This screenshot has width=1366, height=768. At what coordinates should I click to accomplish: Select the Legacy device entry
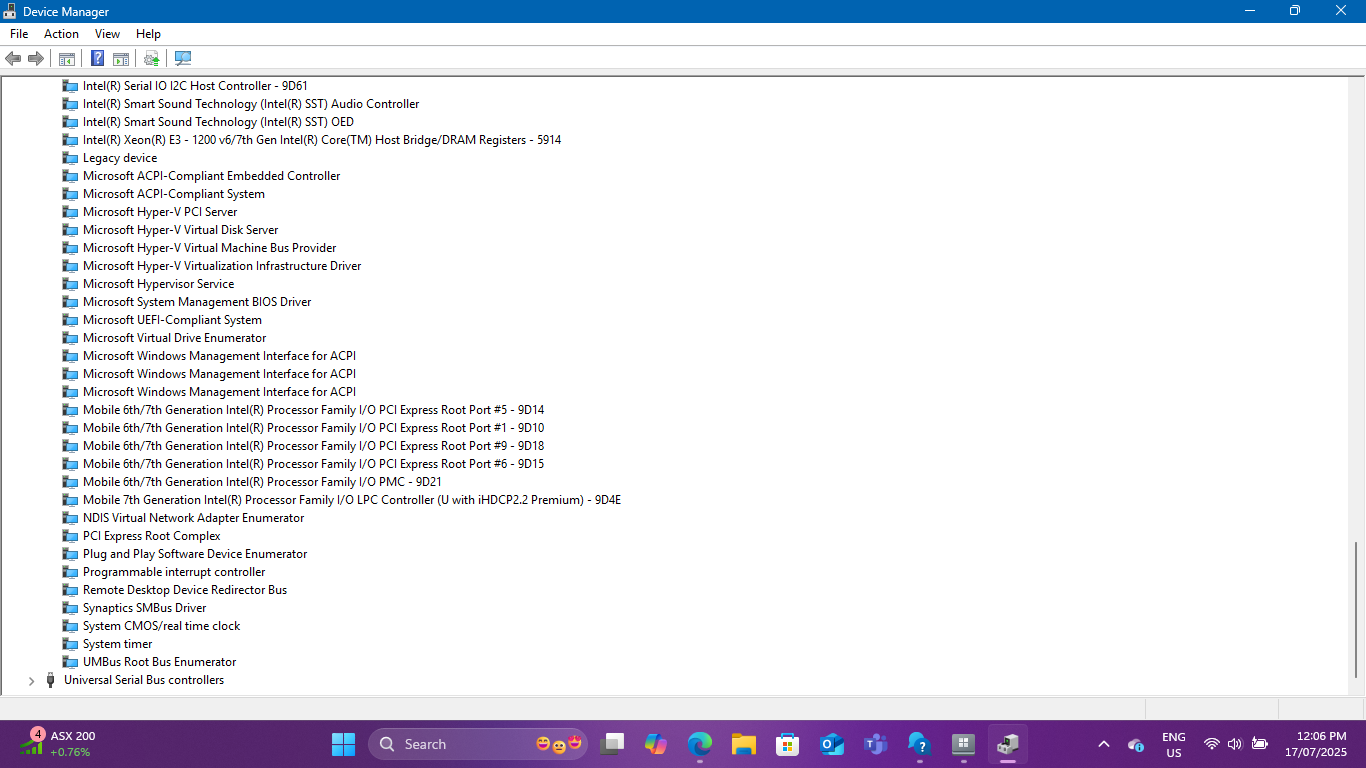(x=120, y=158)
